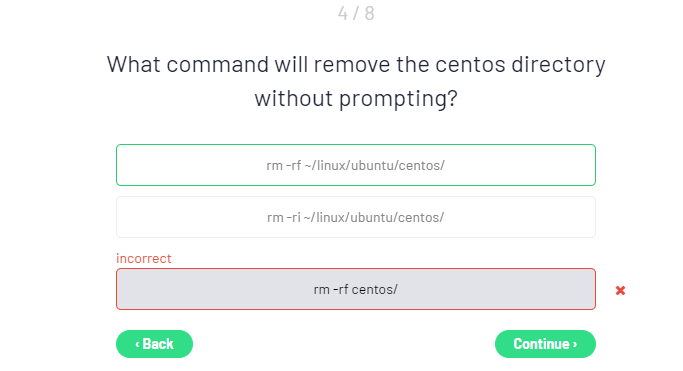Go to the previous question with Back
The height and width of the screenshot is (371, 683).
[x=154, y=344]
